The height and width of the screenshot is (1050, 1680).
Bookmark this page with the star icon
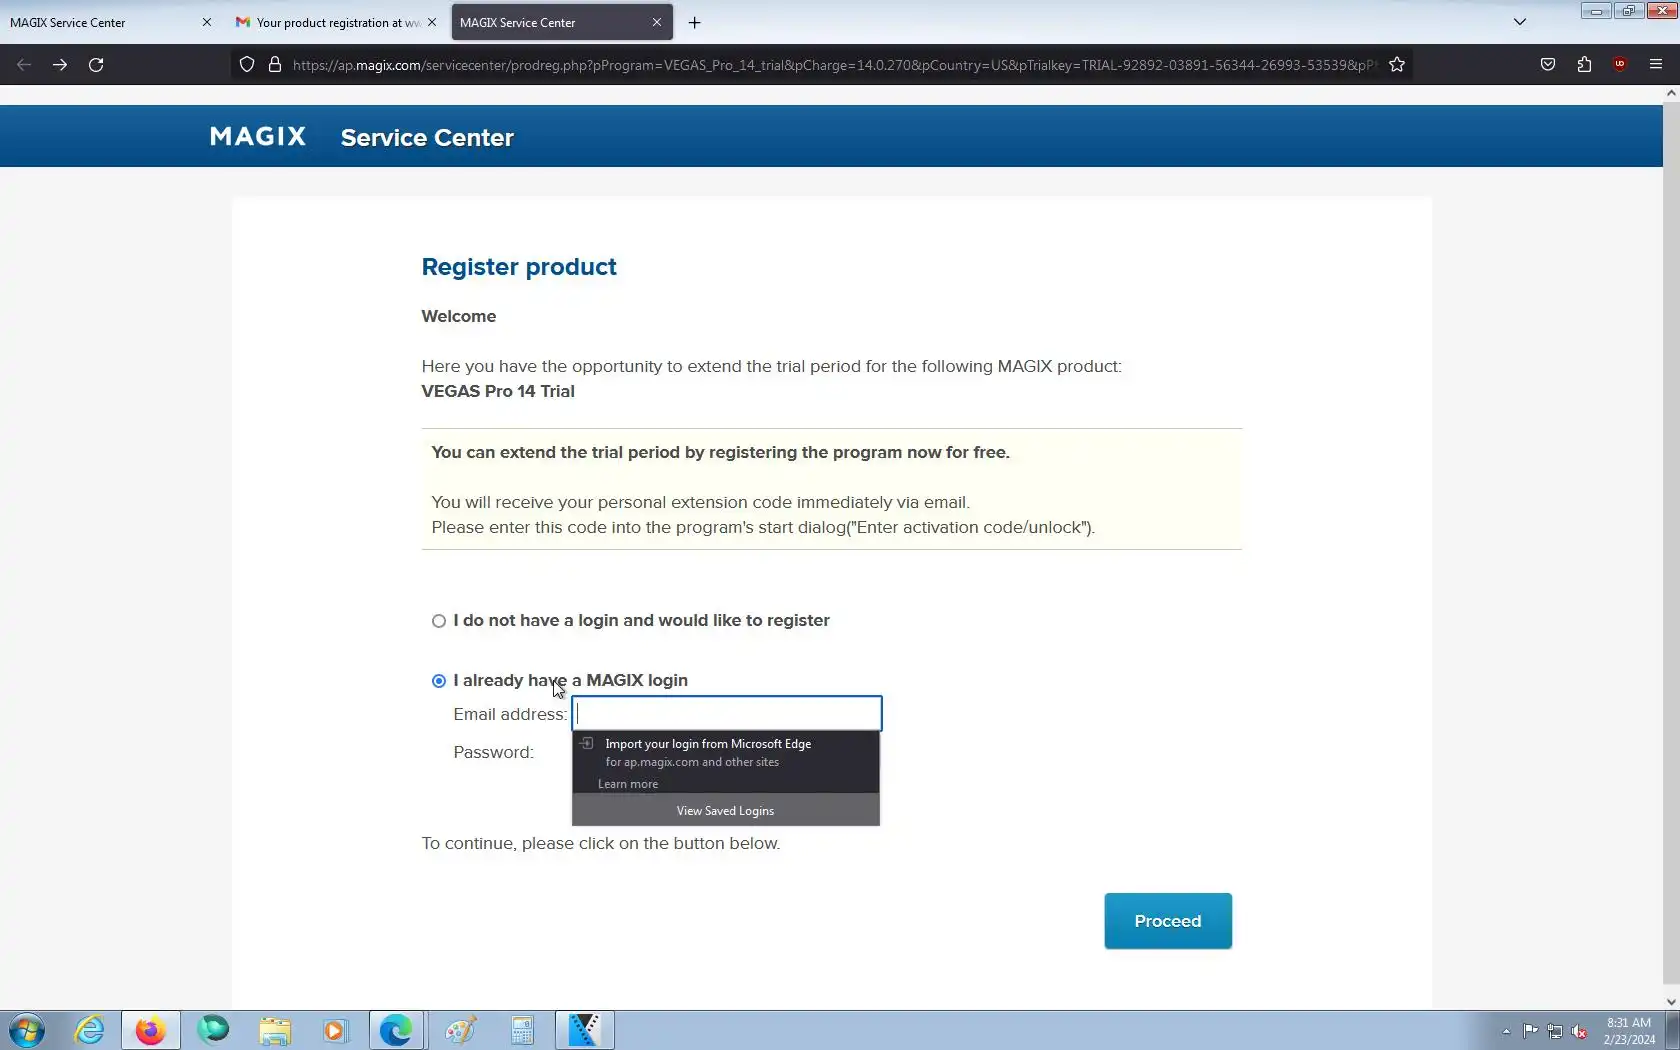point(1397,65)
